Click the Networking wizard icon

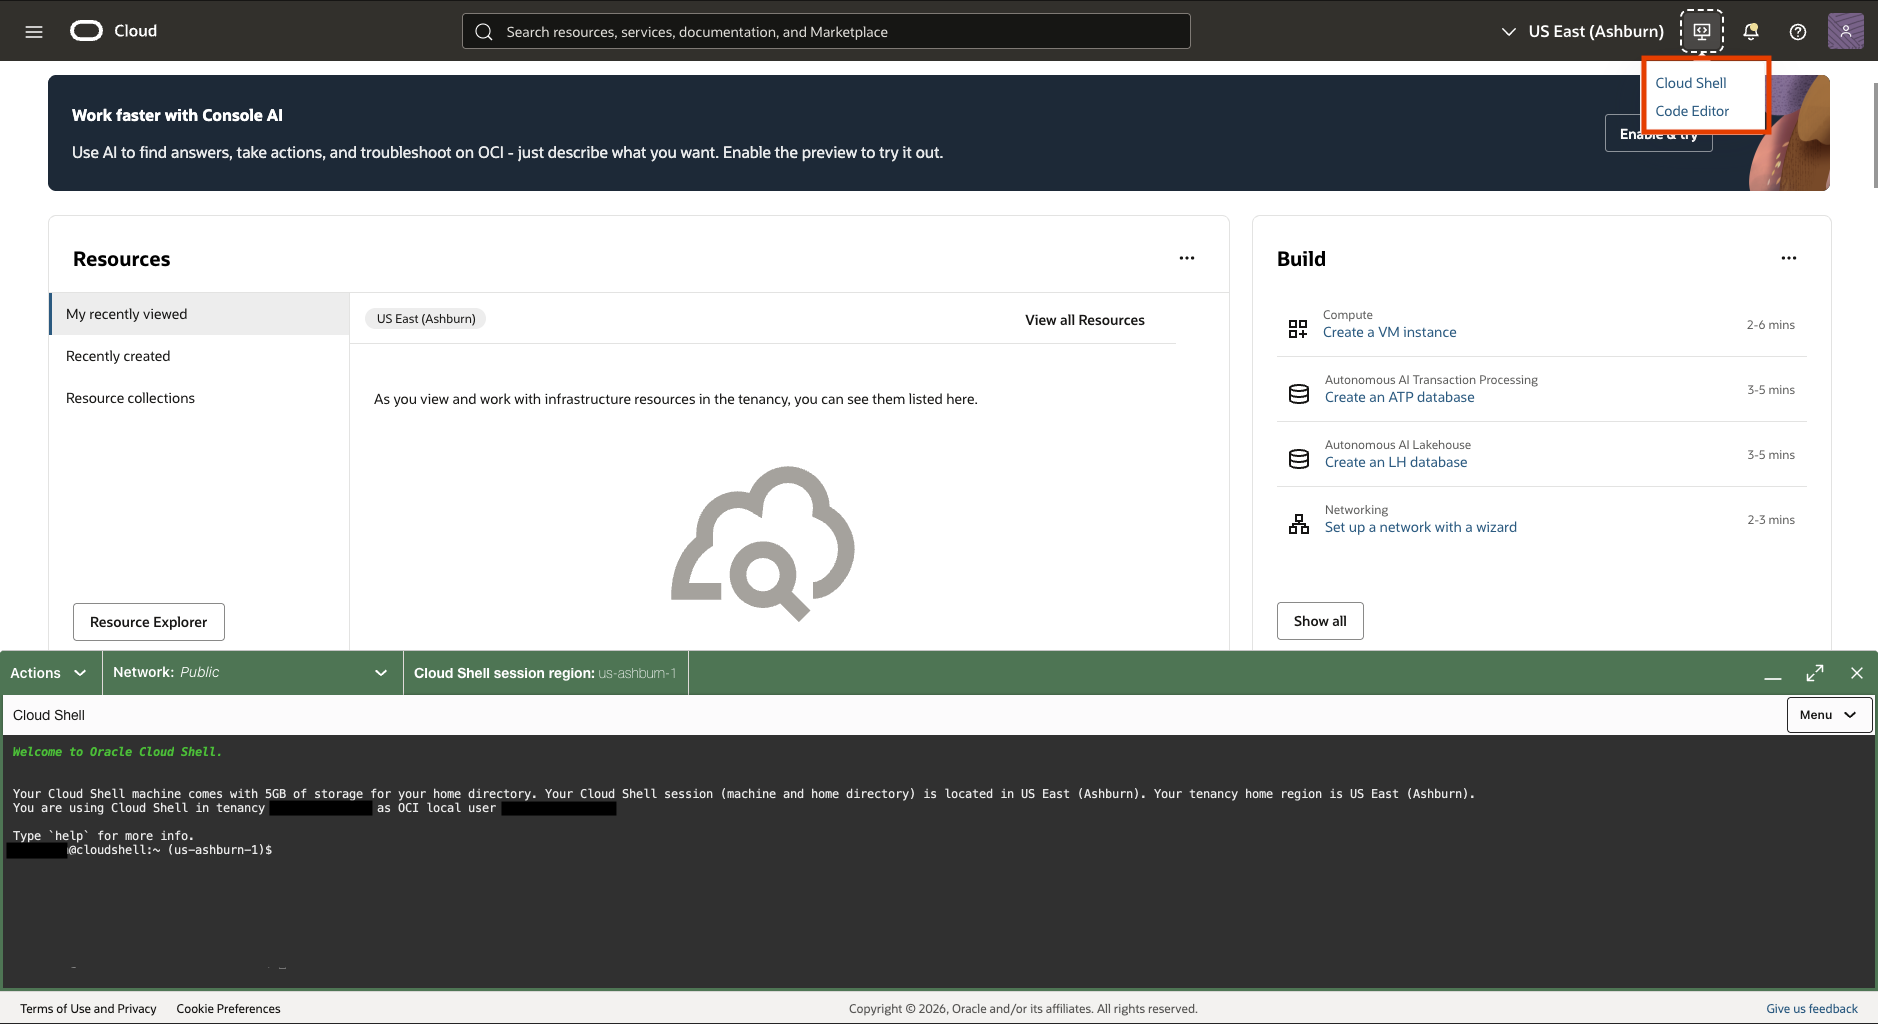tap(1299, 524)
